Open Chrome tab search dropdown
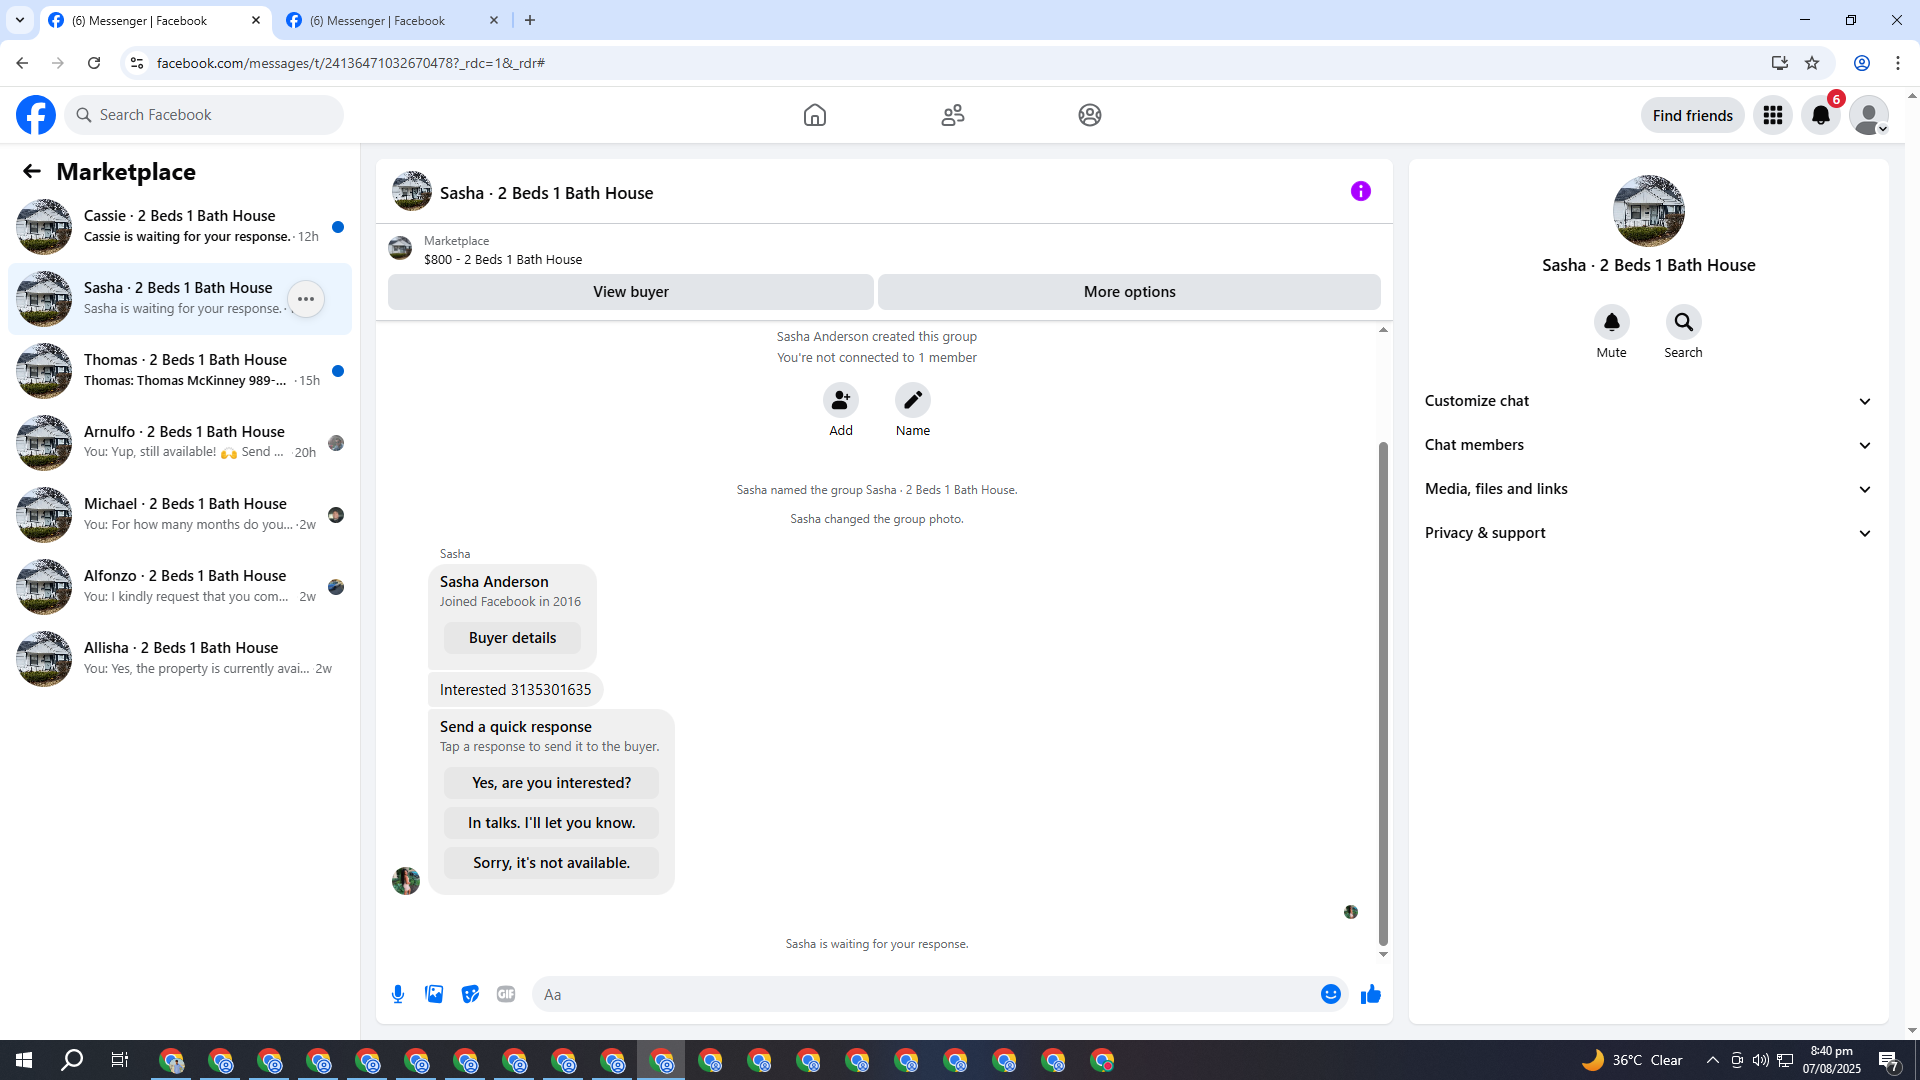The width and height of the screenshot is (1920, 1080). (20, 20)
